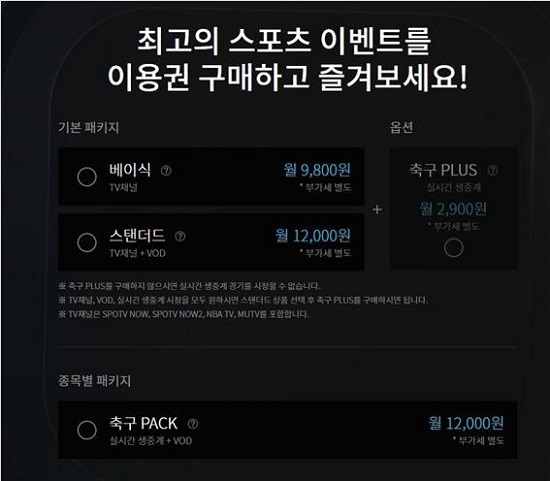Image resolution: width=550 pixels, height=481 pixels.
Task: Open help icon next to 베이식
Action: tap(166, 171)
